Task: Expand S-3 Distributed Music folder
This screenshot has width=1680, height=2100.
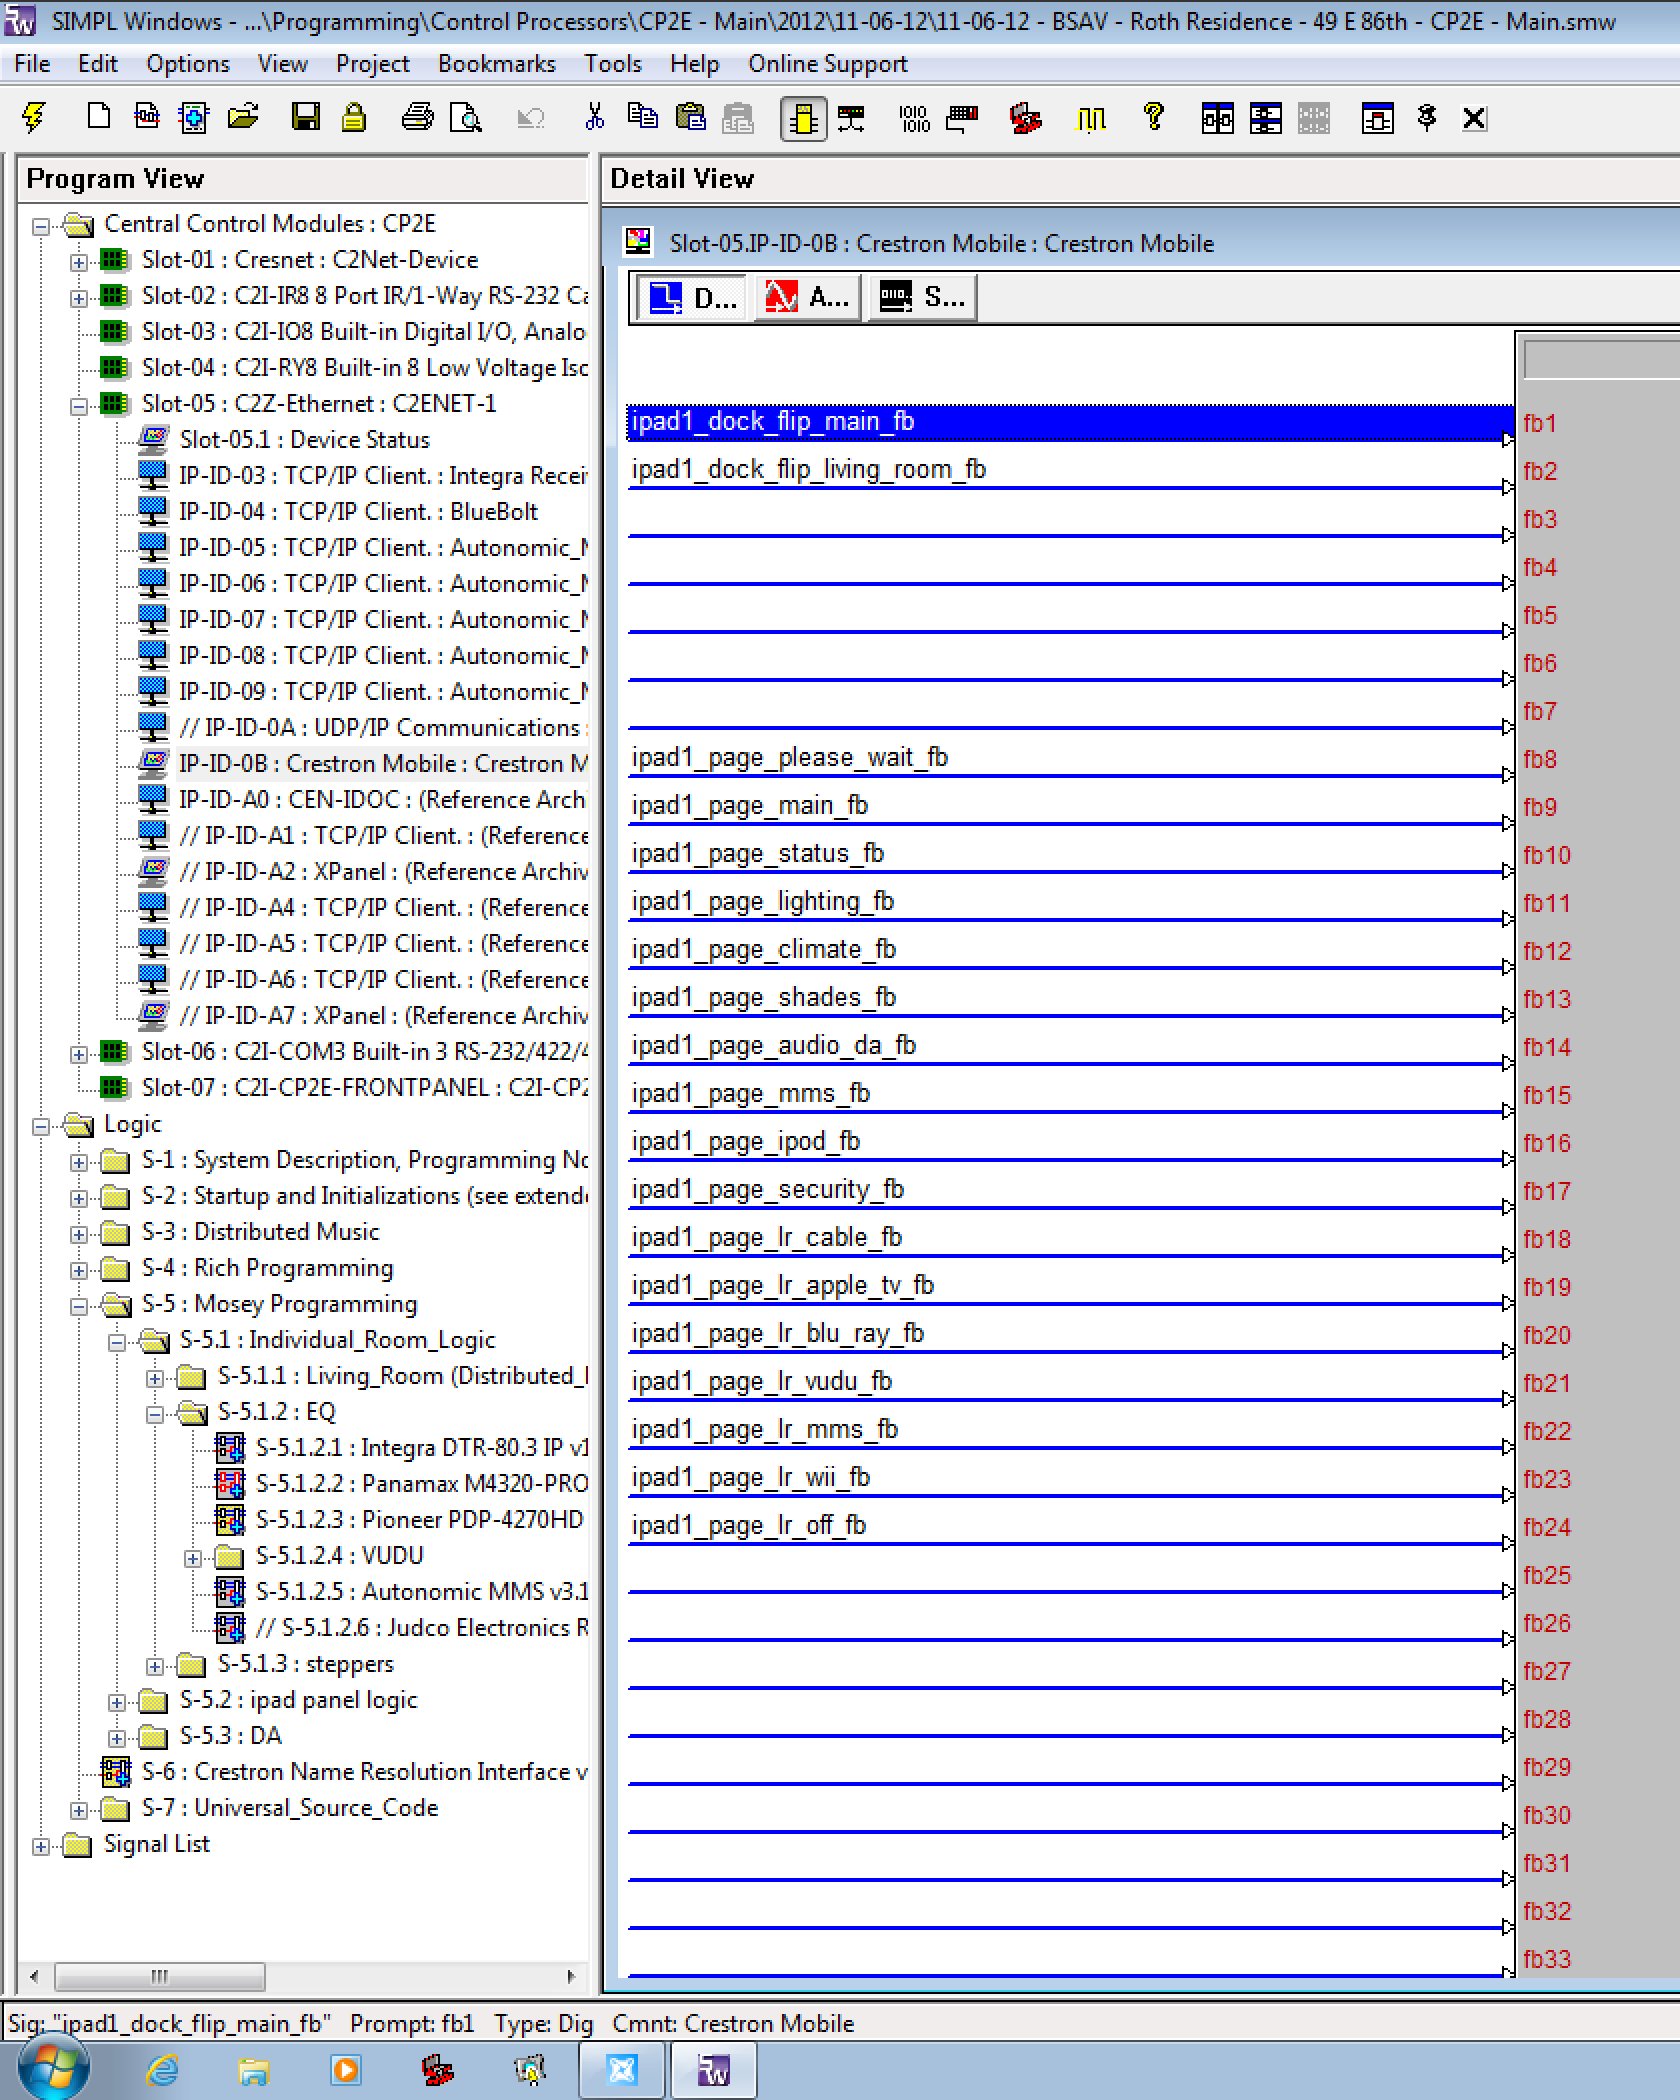Action: (x=79, y=1234)
